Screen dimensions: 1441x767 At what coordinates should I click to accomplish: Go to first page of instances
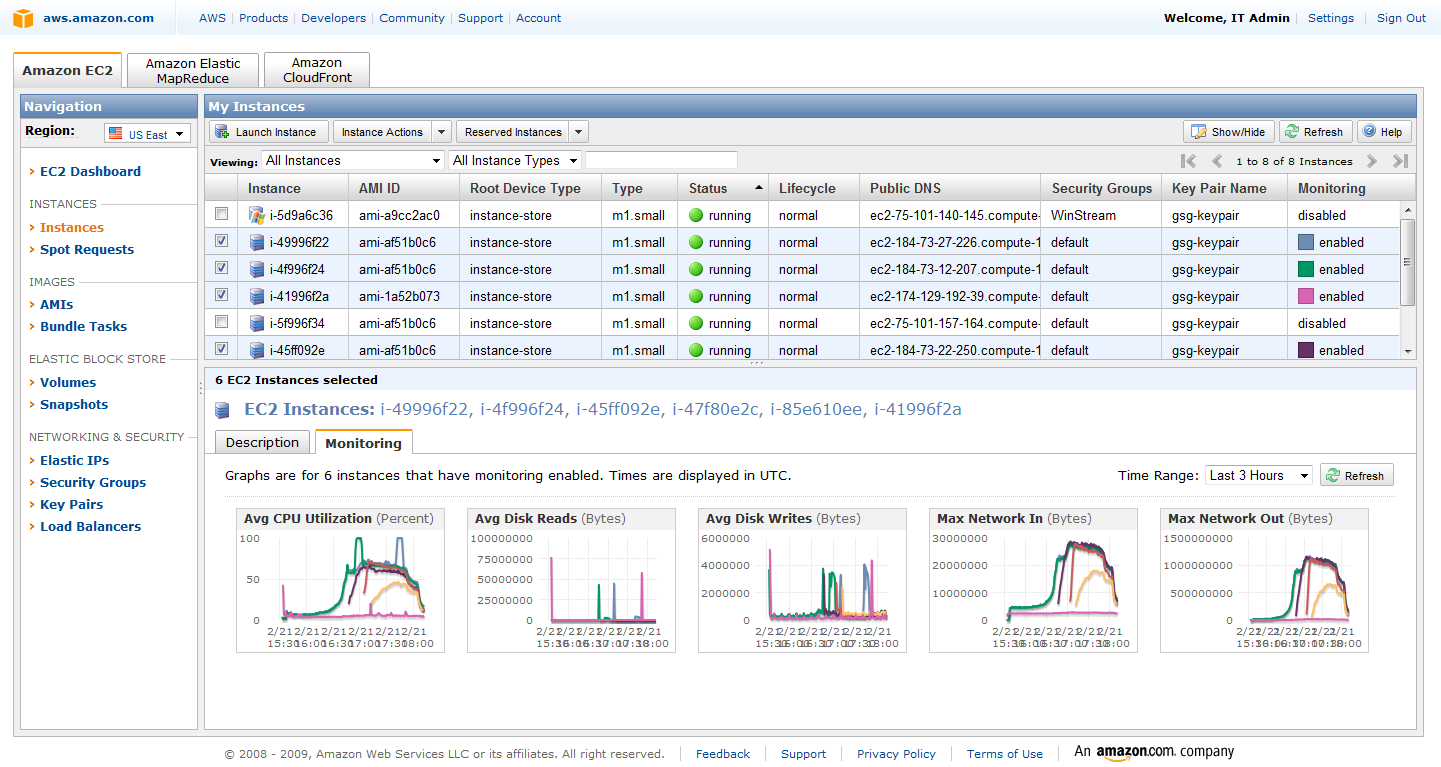pyautogui.click(x=1189, y=161)
